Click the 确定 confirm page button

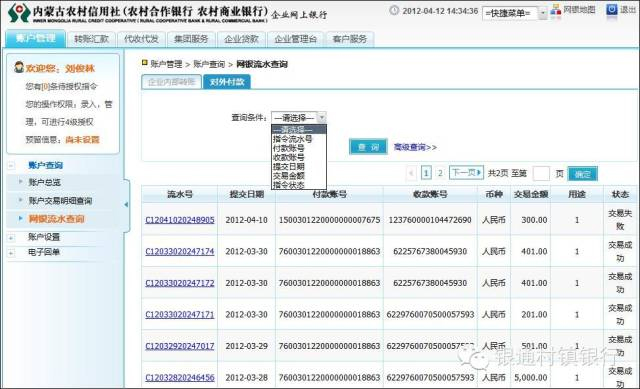click(x=582, y=174)
